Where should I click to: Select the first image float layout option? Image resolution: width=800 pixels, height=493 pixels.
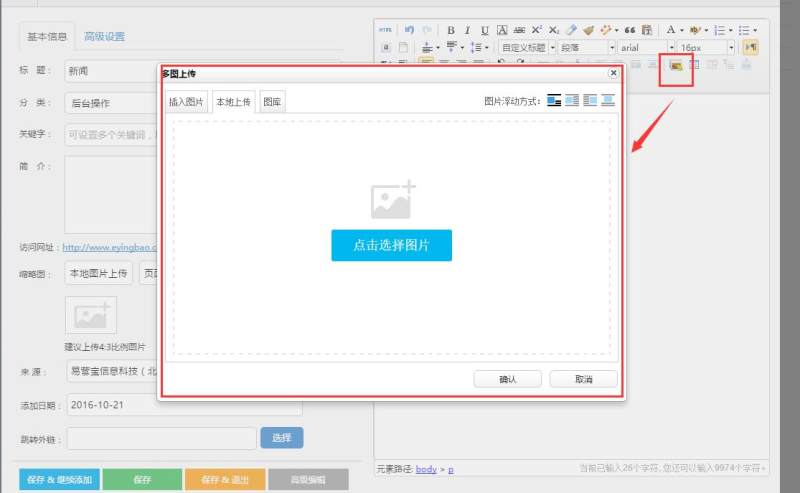click(x=554, y=101)
